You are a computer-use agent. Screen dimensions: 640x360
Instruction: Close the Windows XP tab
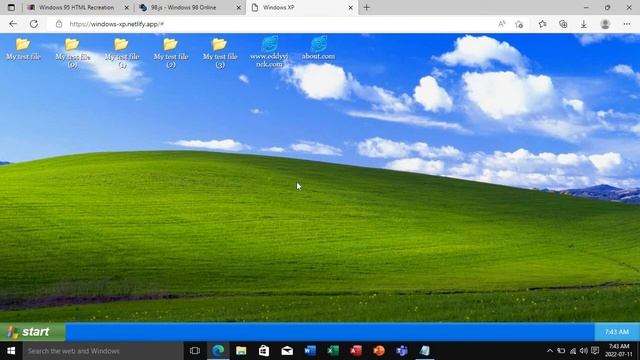pyautogui.click(x=350, y=7)
